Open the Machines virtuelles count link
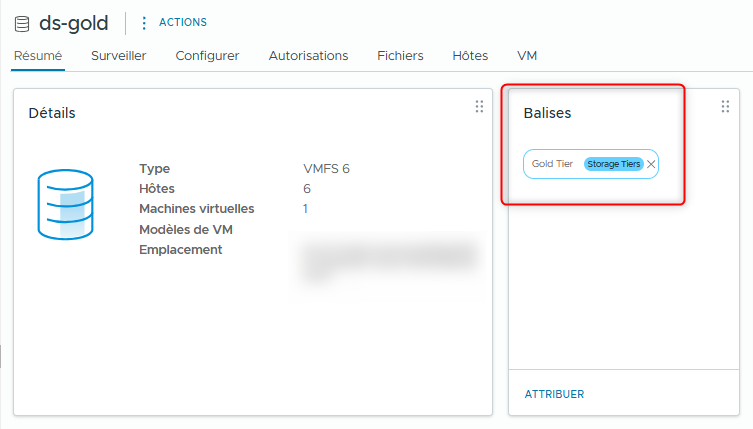The height and width of the screenshot is (429, 753). point(305,208)
